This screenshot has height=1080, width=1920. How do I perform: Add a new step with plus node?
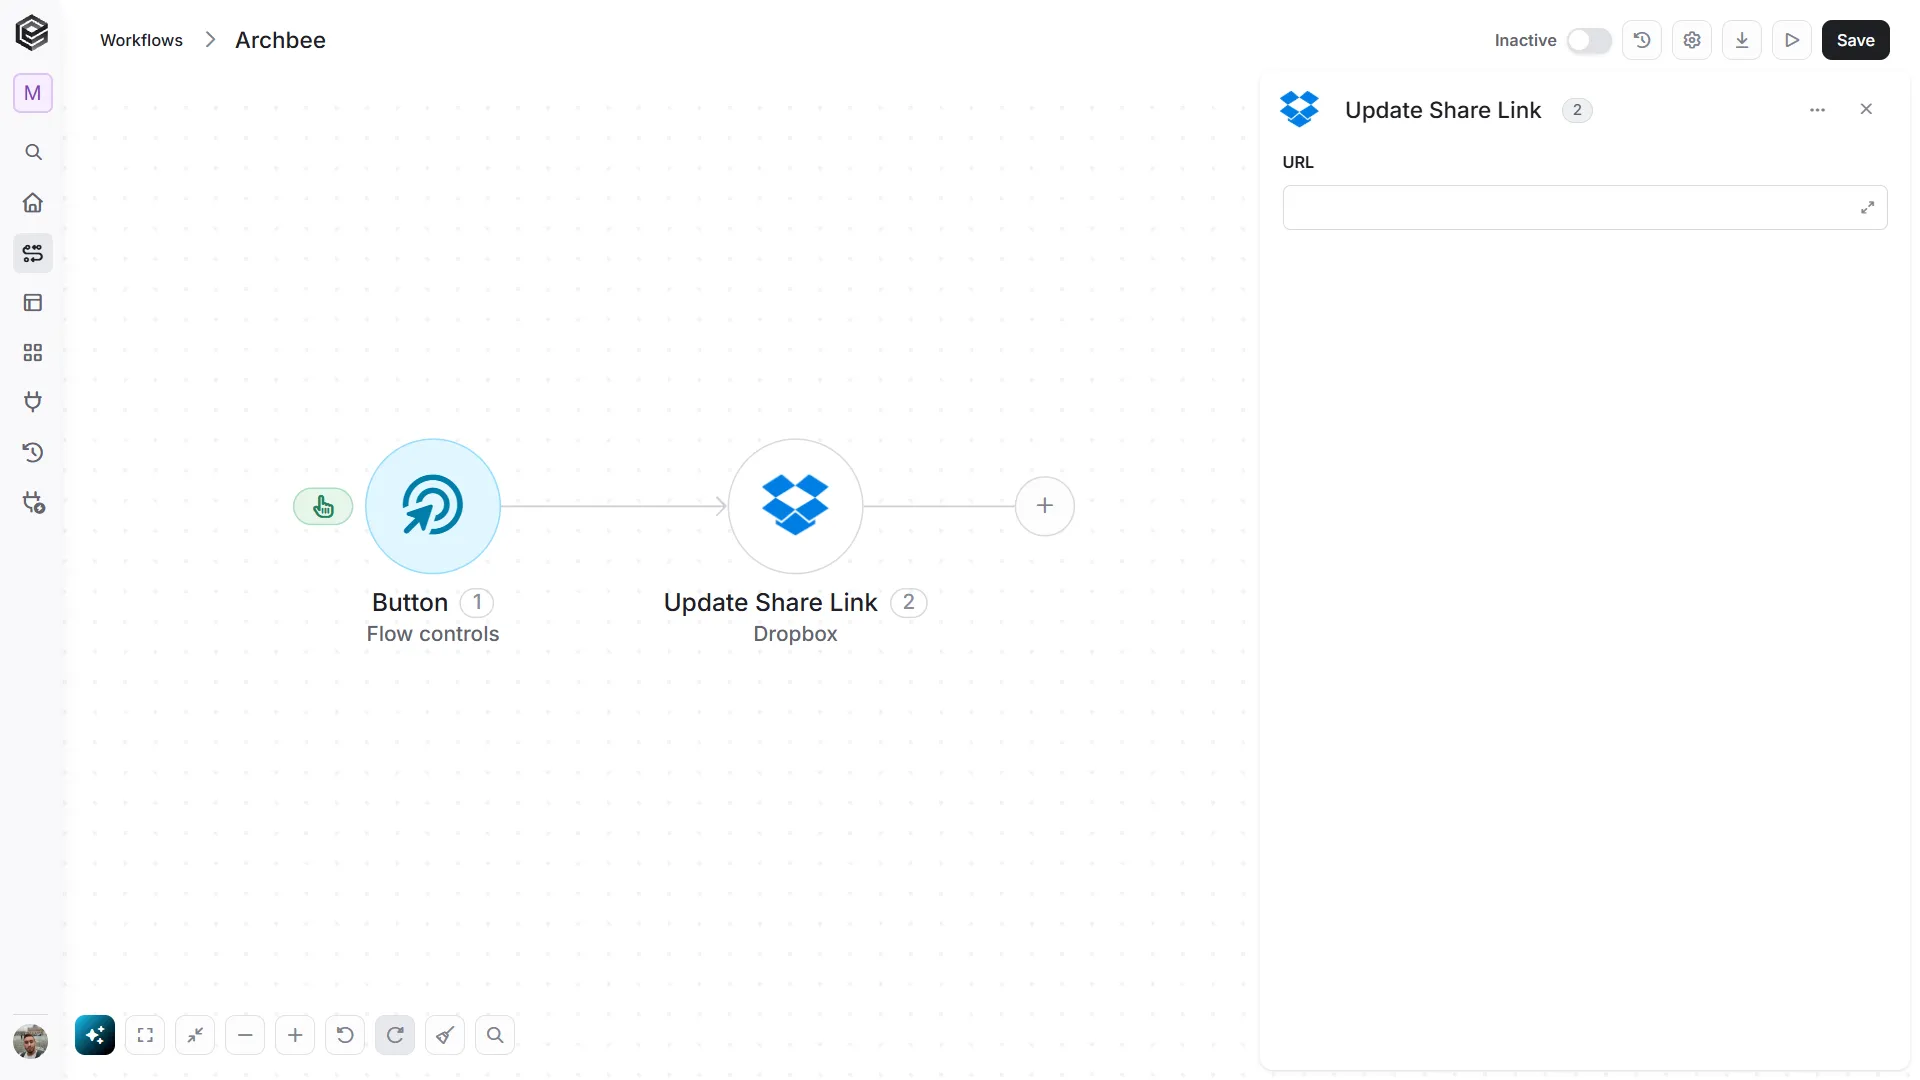pos(1045,506)
